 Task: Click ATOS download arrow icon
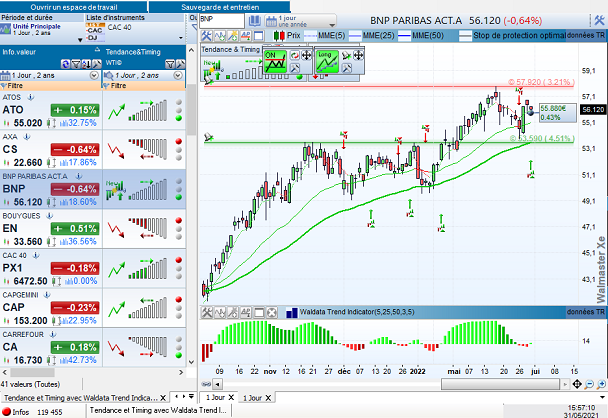click(x=31, y=97)
